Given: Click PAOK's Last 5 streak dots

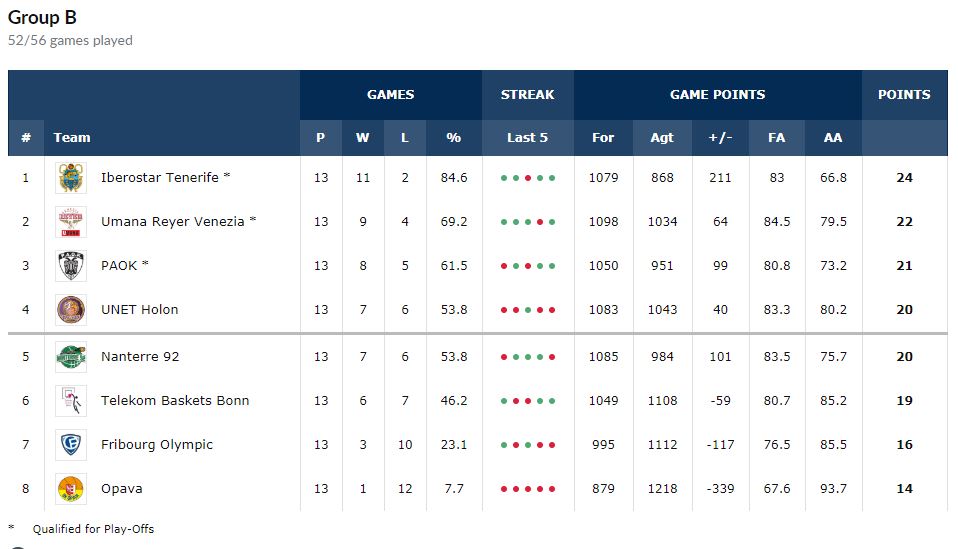Looking at the screenshot, I should (x=527, y=266).
